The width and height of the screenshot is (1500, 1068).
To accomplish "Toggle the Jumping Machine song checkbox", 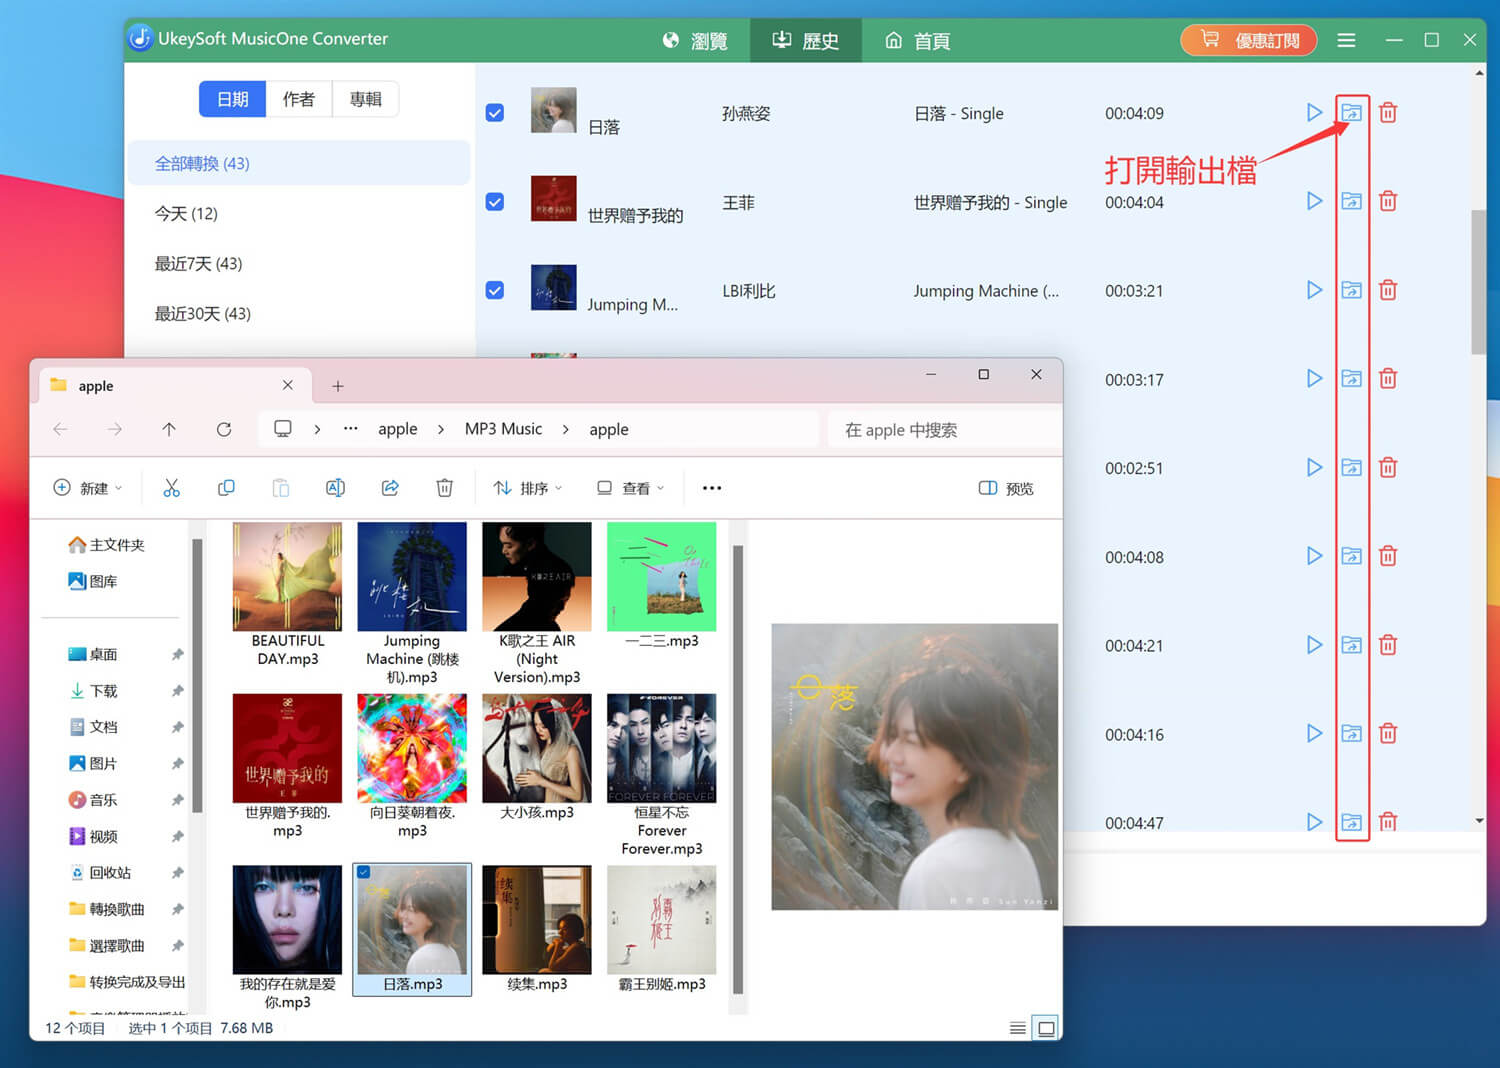I will click(x=495, y=290).
